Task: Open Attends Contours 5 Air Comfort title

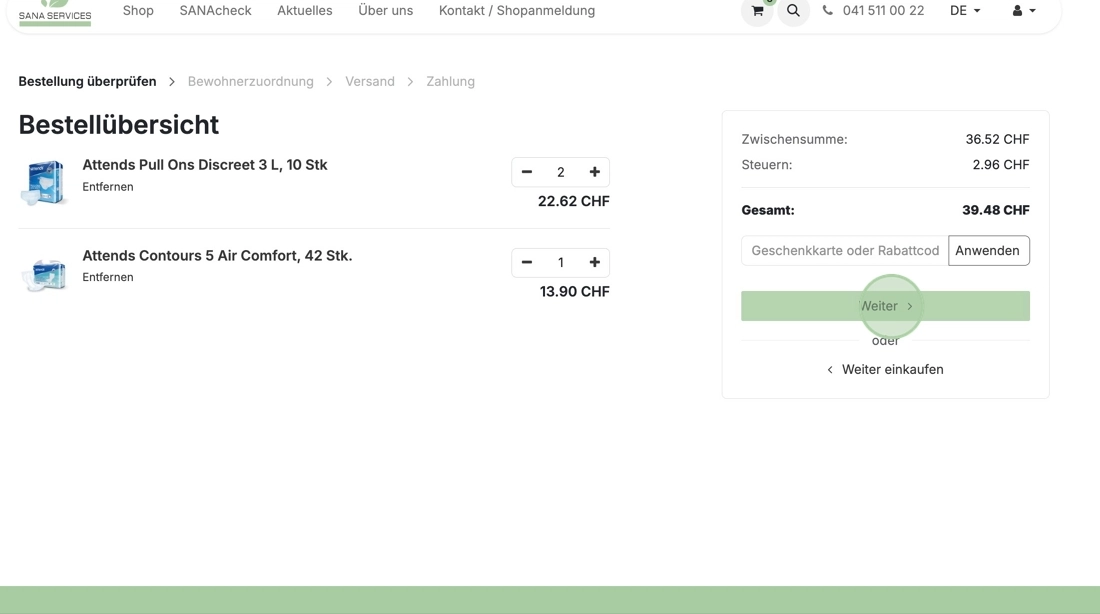Action: (217, 255)
